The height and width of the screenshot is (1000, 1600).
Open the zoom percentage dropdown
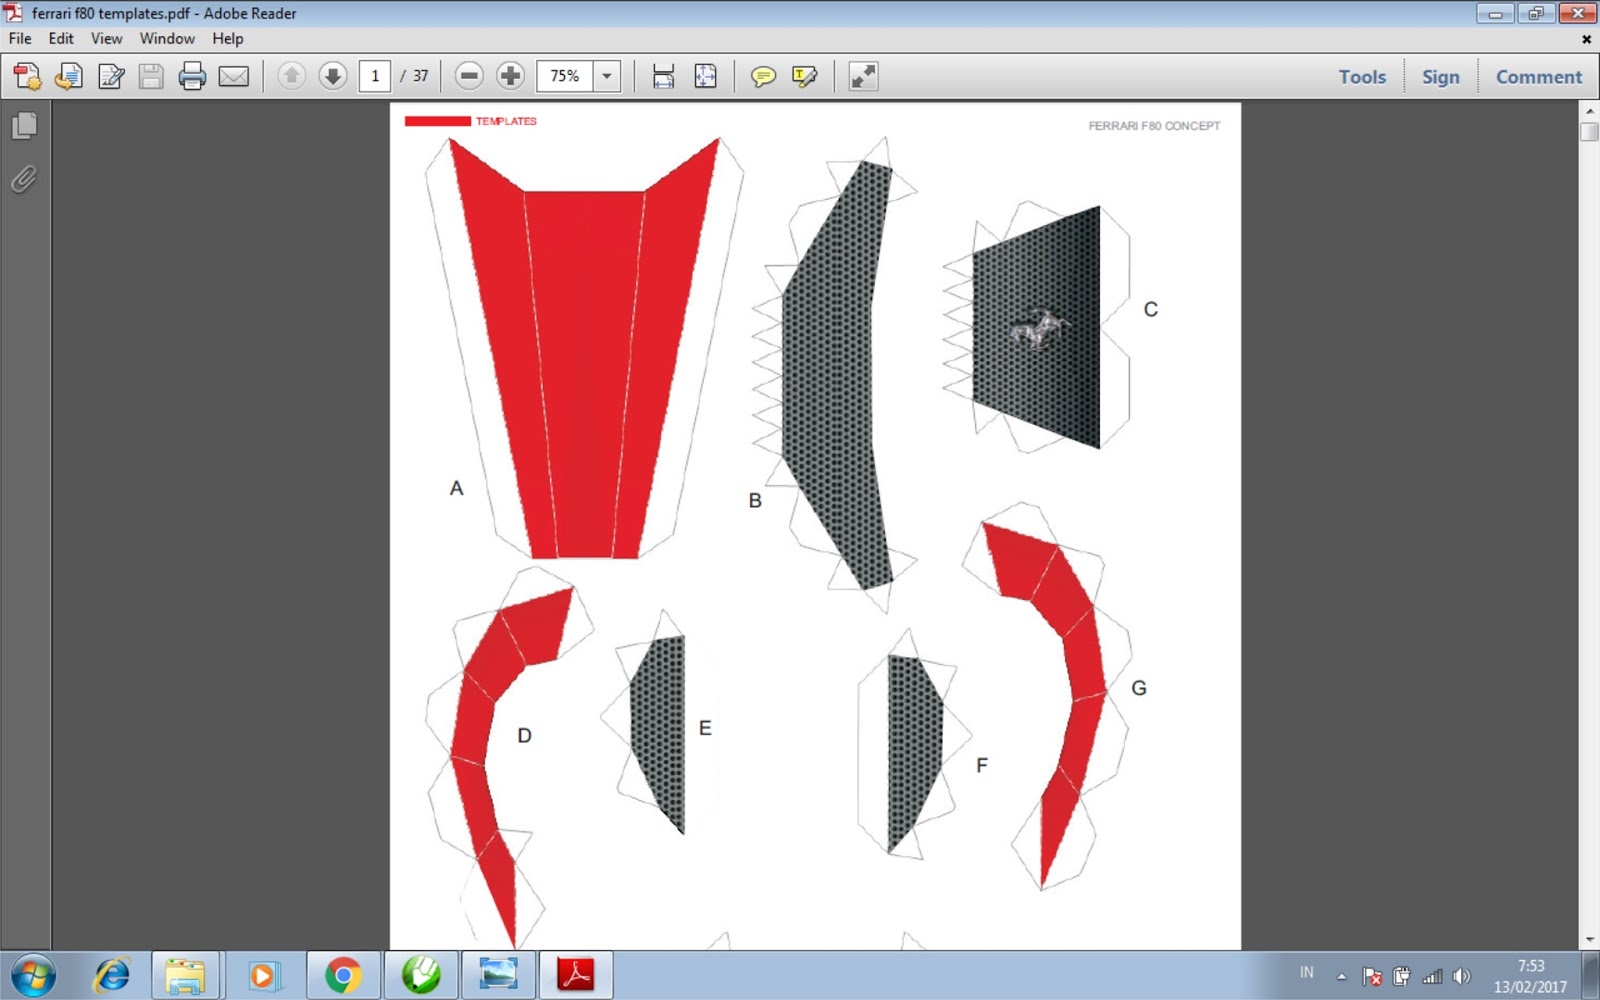[607, 75]
